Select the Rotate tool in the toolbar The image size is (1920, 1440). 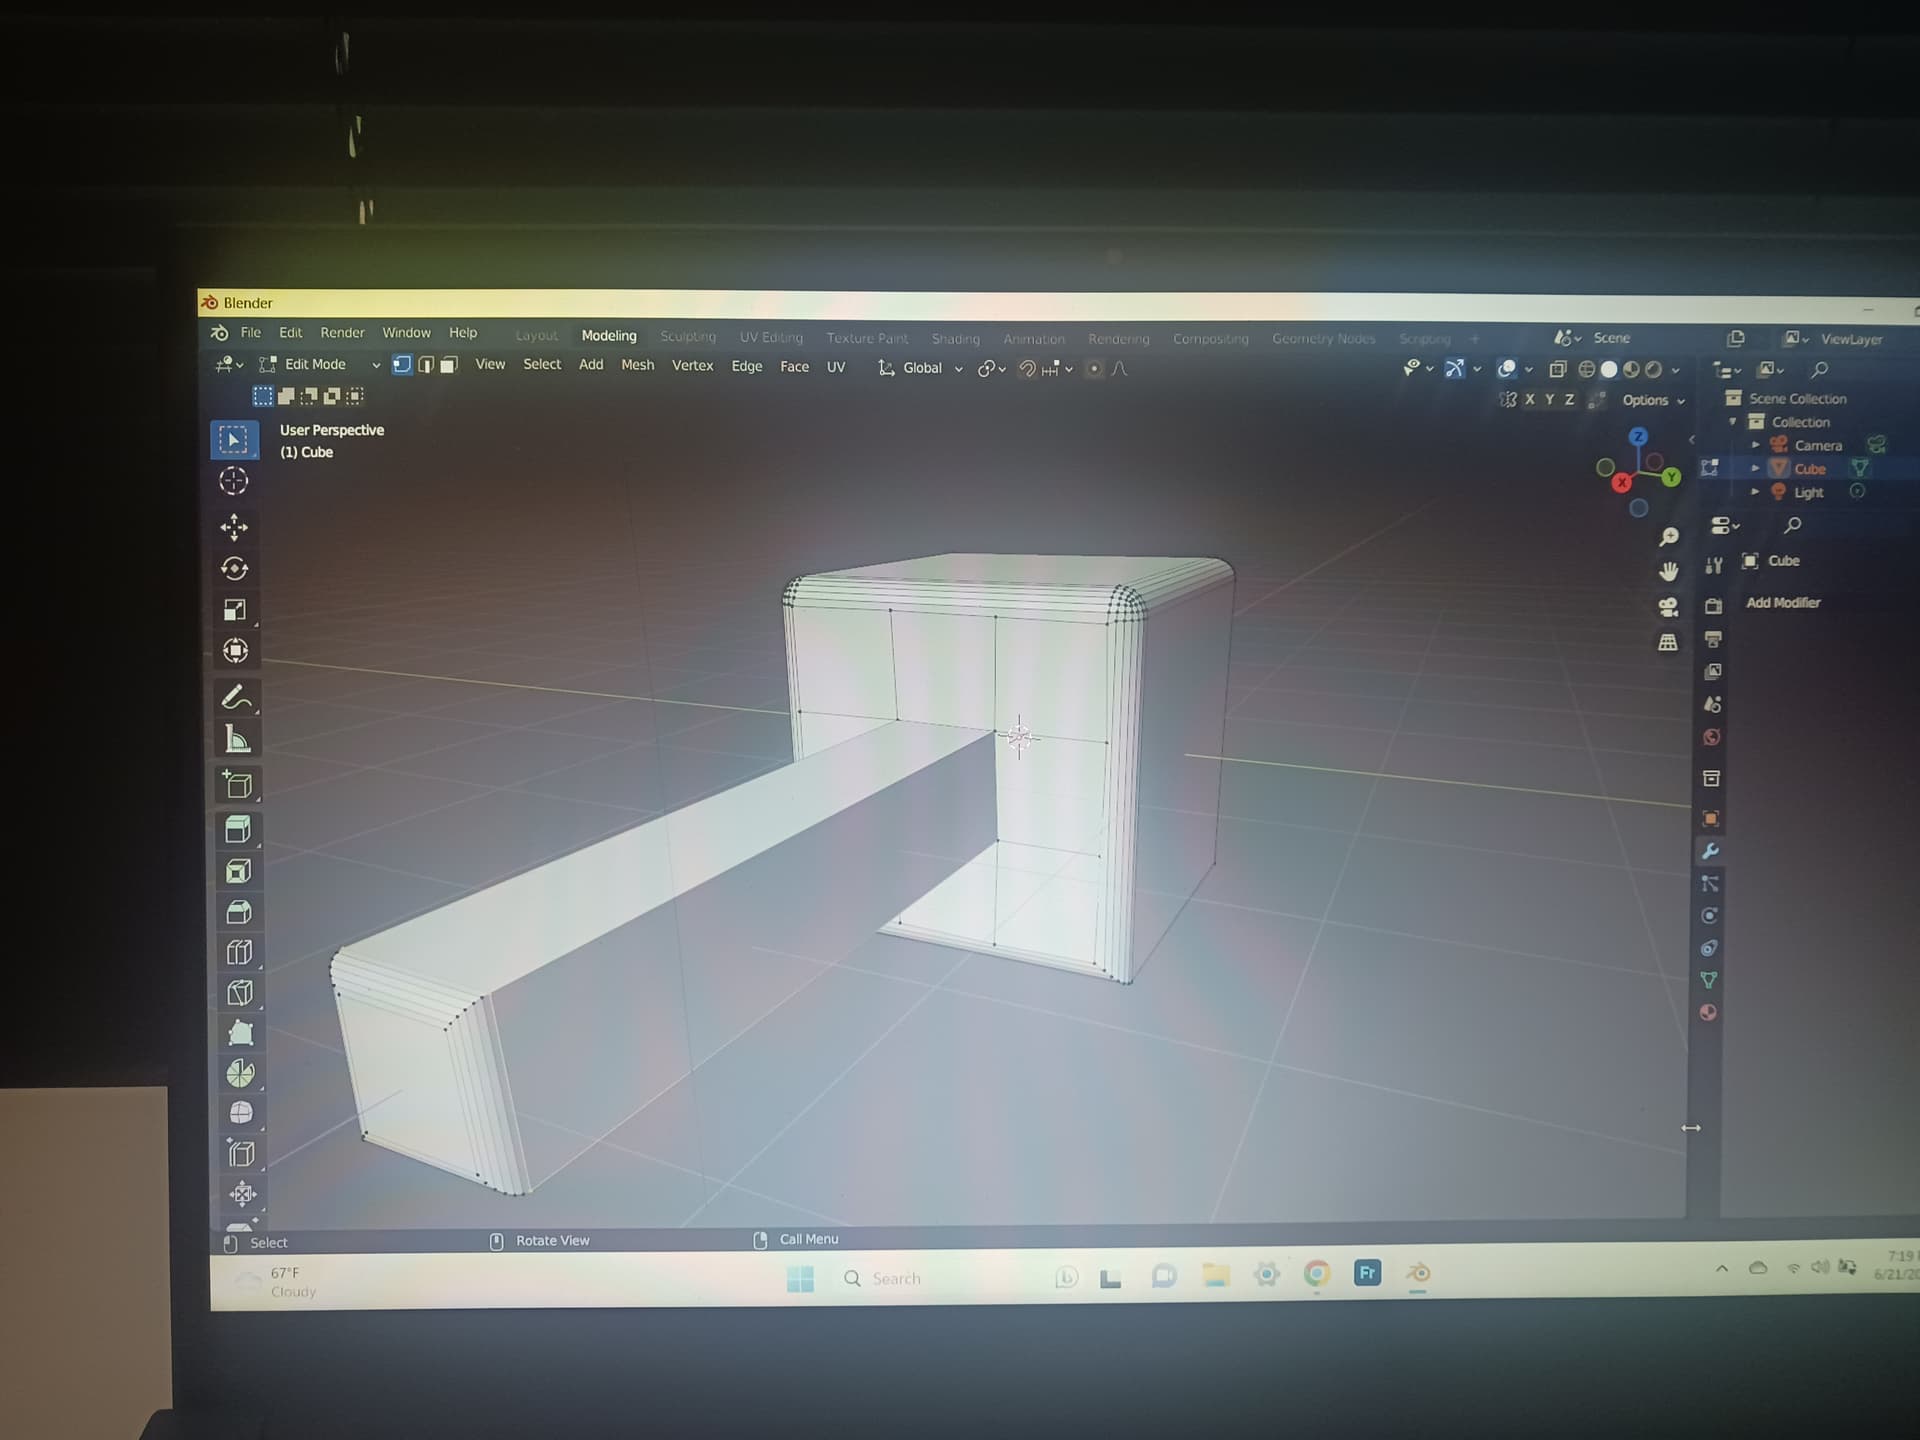point(233,568)
